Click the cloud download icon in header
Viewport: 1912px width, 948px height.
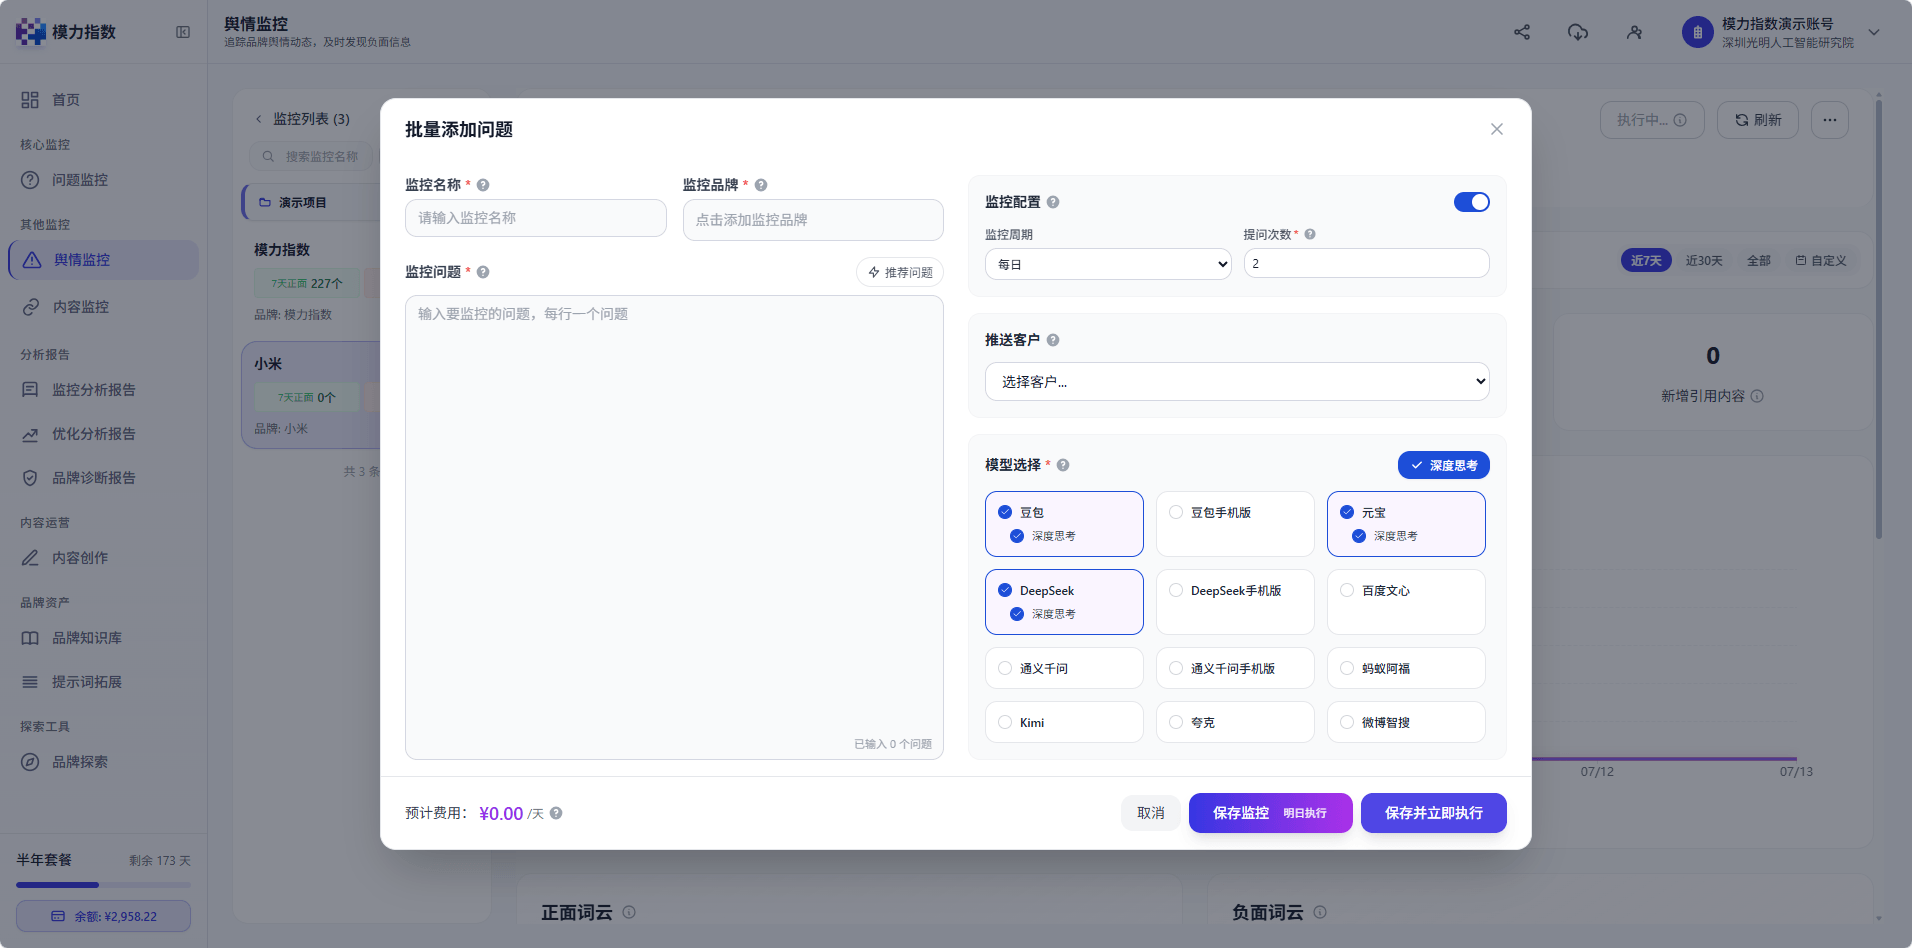1578,32
